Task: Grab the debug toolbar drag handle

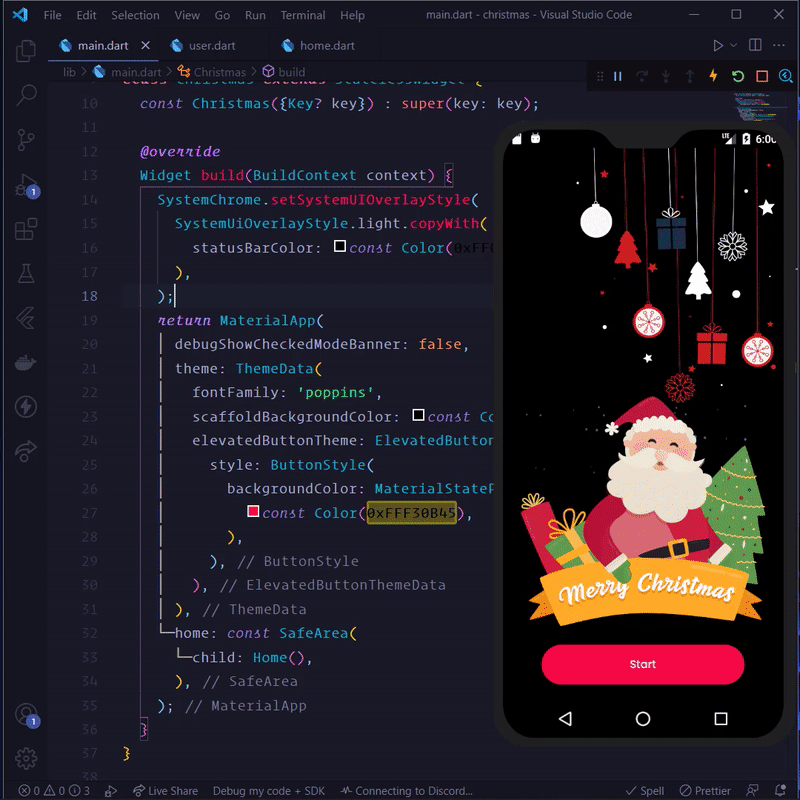Action: point(600,77)
